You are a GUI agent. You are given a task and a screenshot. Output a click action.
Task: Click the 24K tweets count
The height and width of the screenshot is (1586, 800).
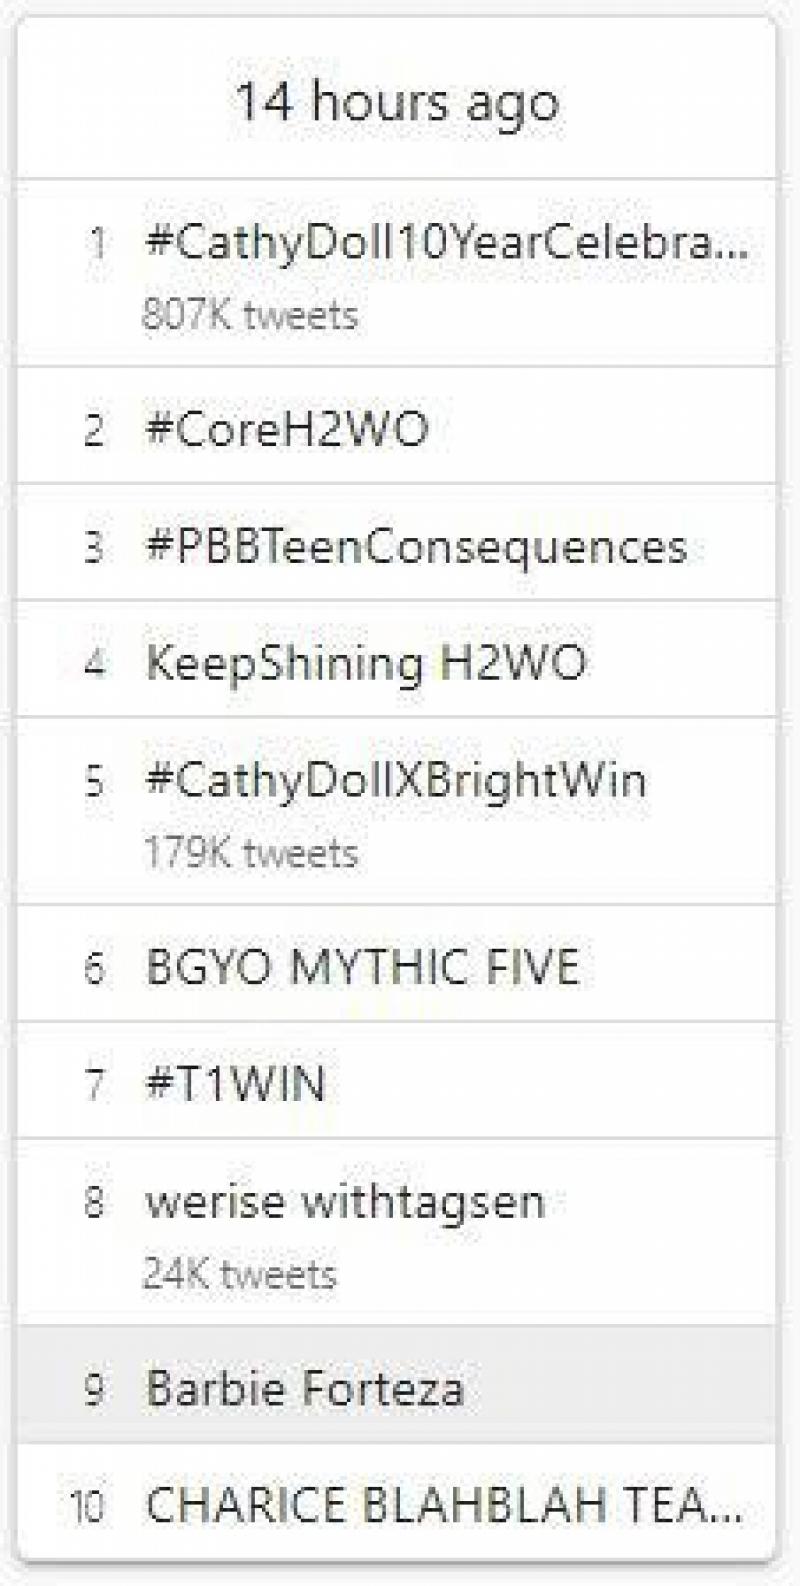240,1274
